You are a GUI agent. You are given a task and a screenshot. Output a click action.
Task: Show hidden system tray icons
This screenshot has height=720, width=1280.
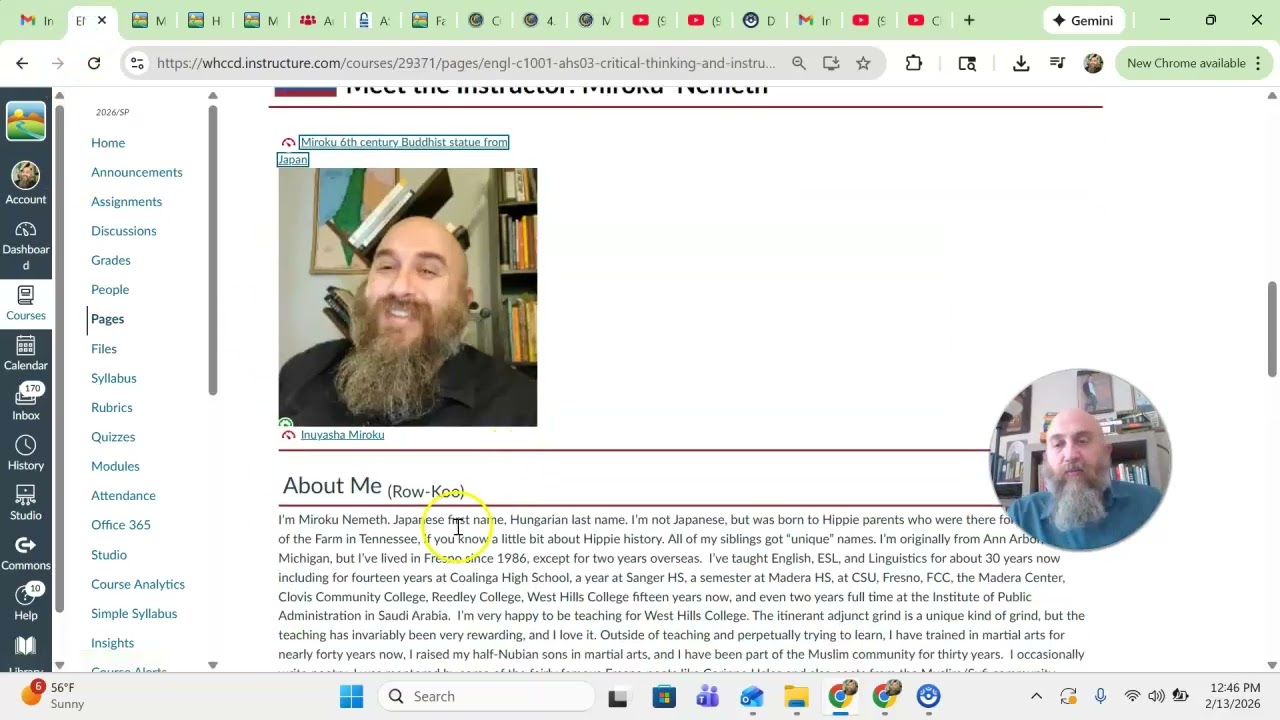[1036, 696]
